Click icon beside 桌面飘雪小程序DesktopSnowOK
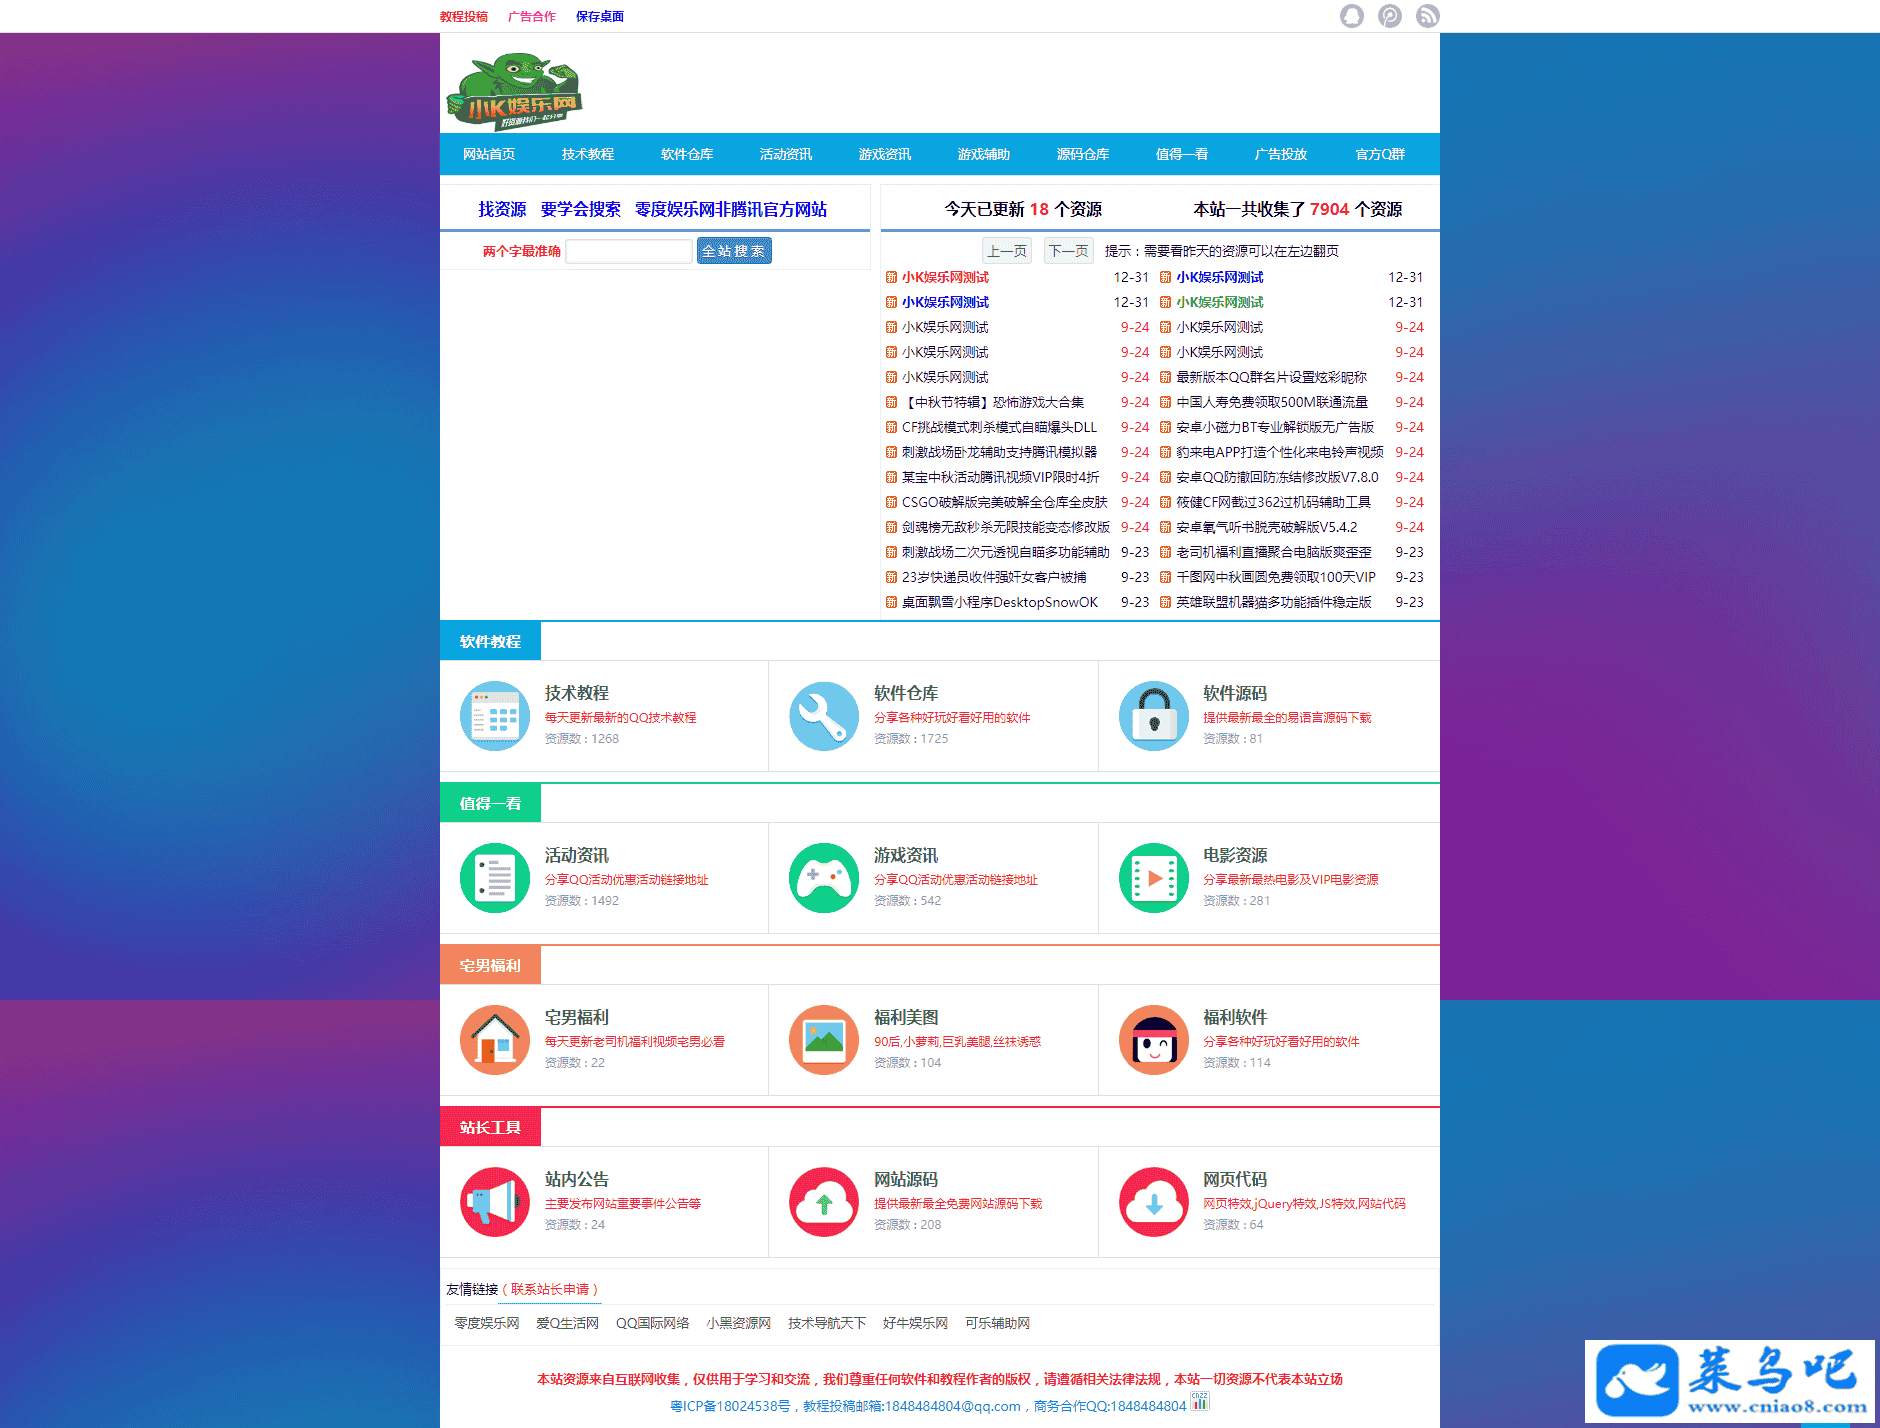The image size is (1880, 1428). pos(891,602)
